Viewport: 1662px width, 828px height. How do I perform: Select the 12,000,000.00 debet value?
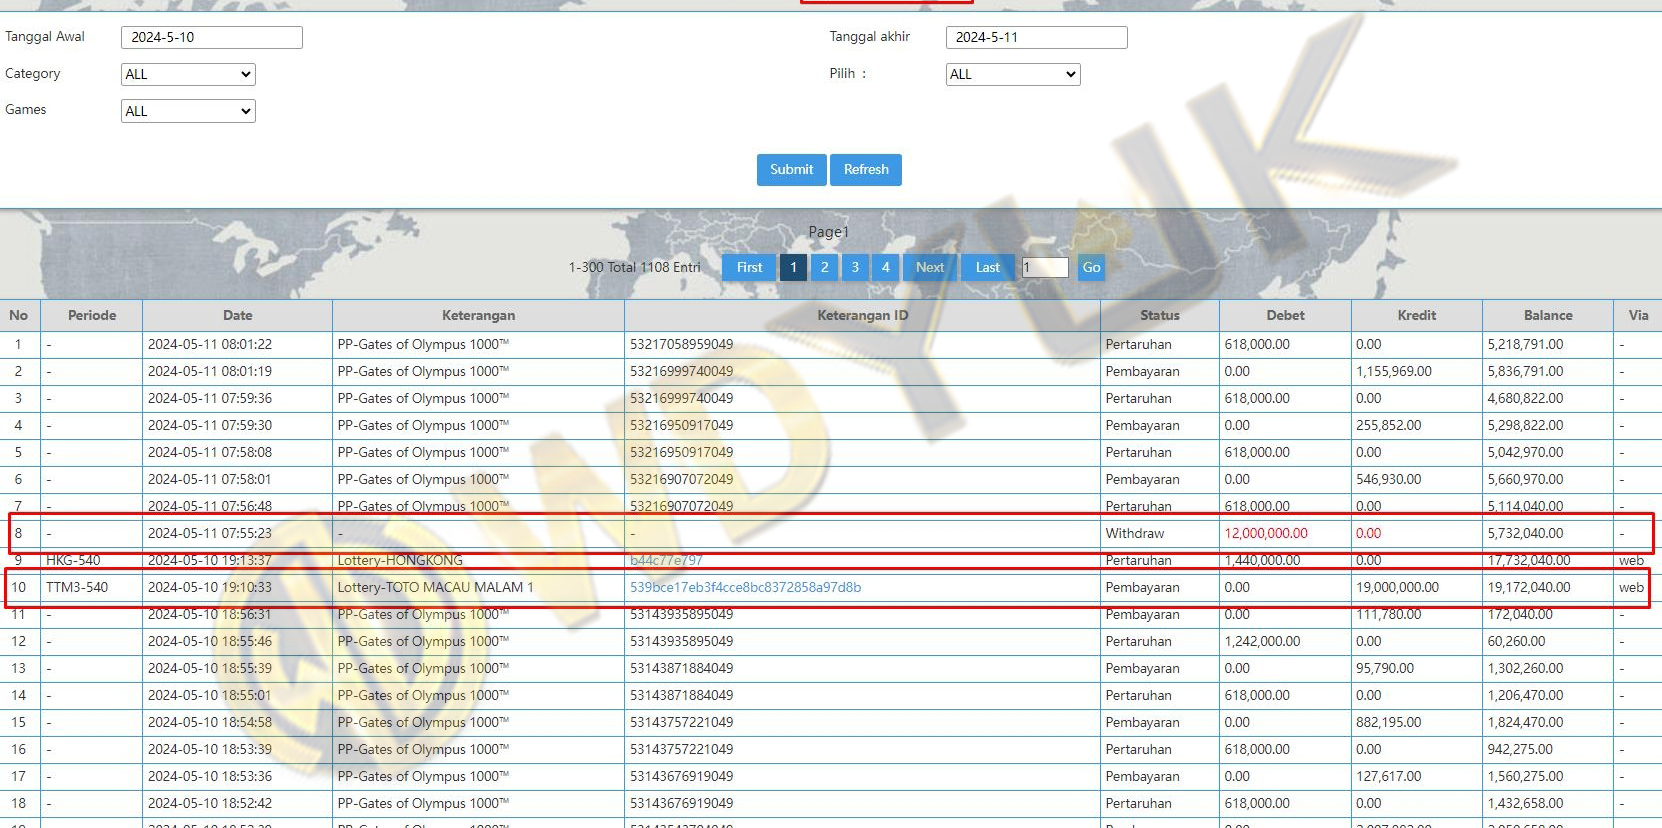[x=1266, y=533]
